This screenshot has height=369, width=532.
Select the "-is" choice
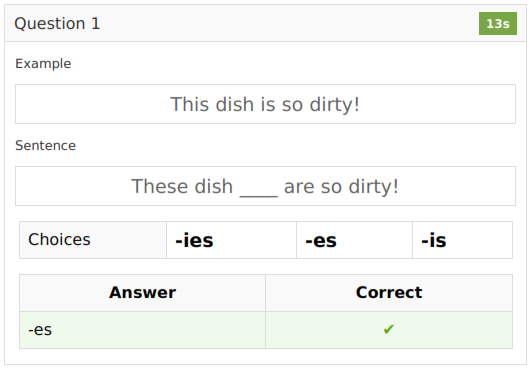click(x=462, y=240)
